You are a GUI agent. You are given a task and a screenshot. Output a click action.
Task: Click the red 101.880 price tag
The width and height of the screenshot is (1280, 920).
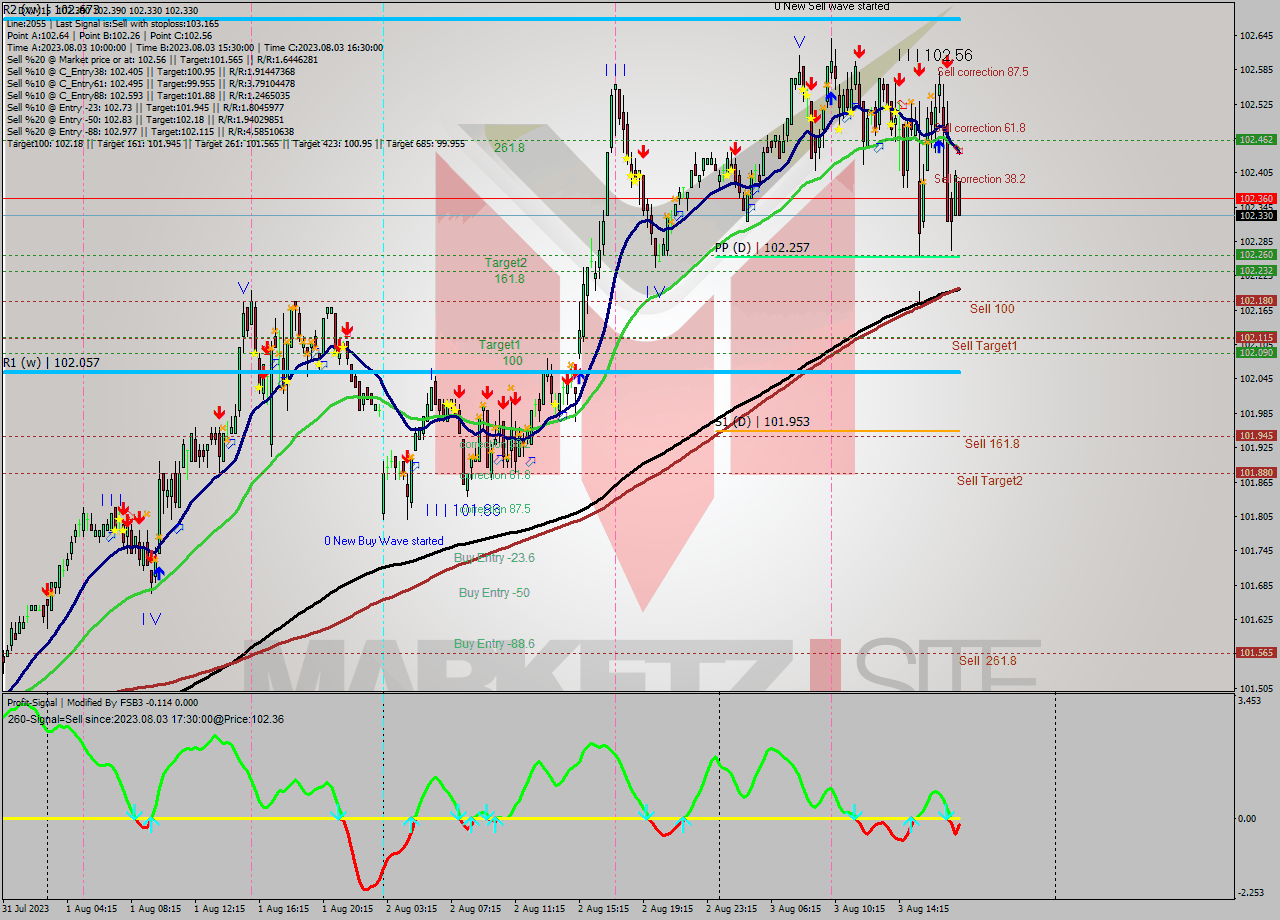pos(1255,472)
